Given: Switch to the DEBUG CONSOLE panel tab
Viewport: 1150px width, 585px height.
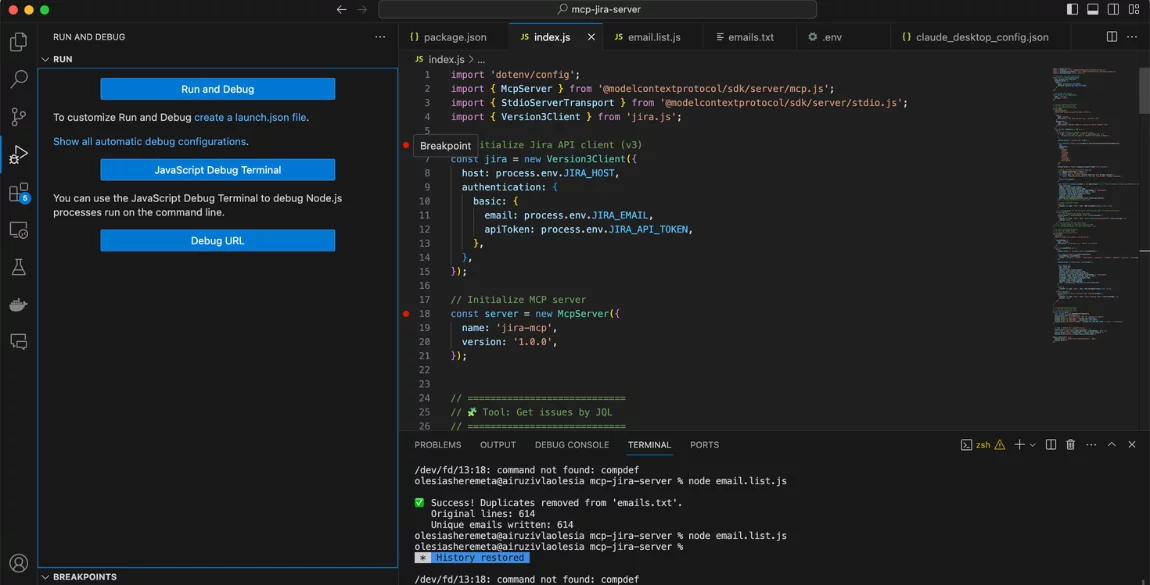Looking at the screenshot, I should click(571, 445).
